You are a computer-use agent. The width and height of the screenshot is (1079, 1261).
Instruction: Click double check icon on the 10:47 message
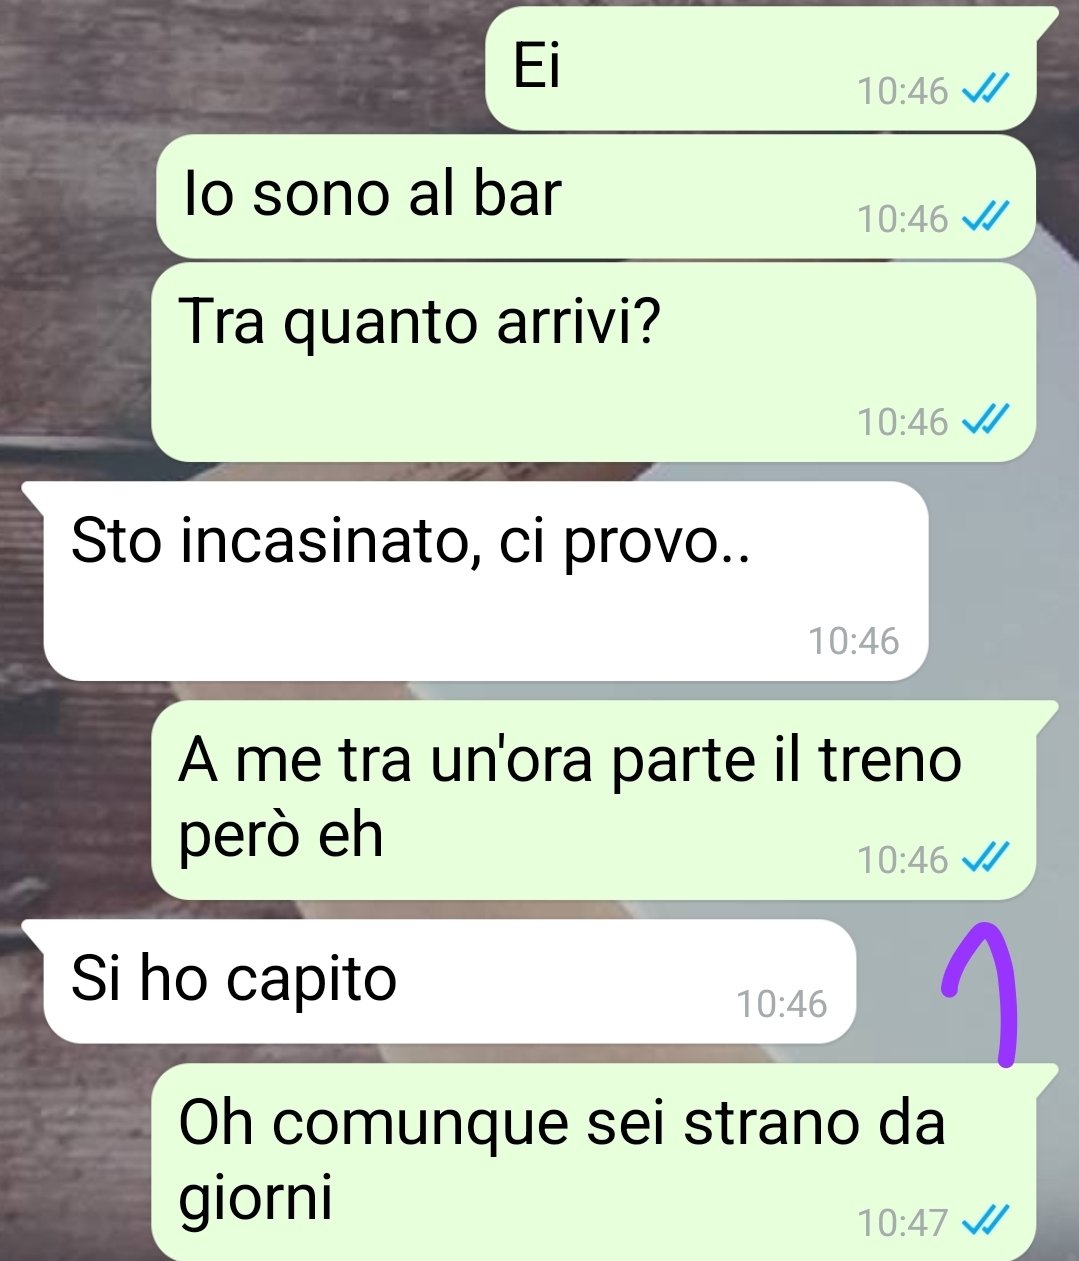coord(985,1222)
